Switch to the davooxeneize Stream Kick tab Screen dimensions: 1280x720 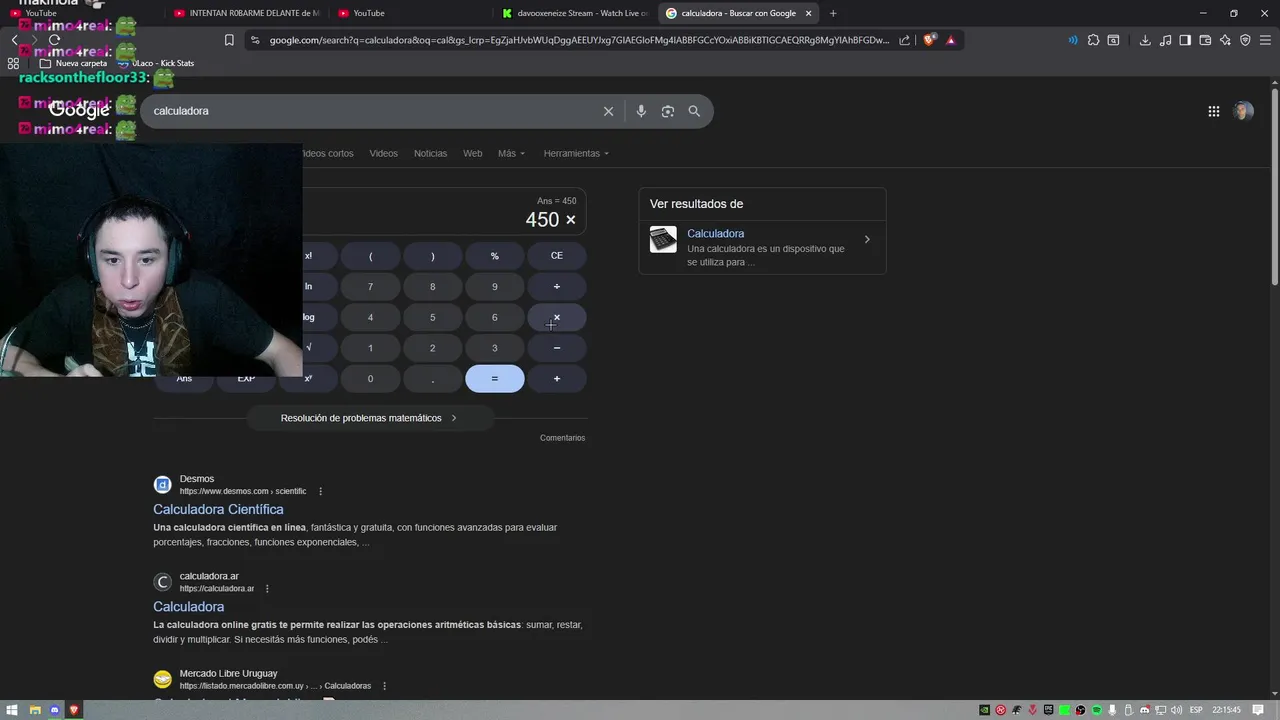click(x=575, y=13)
